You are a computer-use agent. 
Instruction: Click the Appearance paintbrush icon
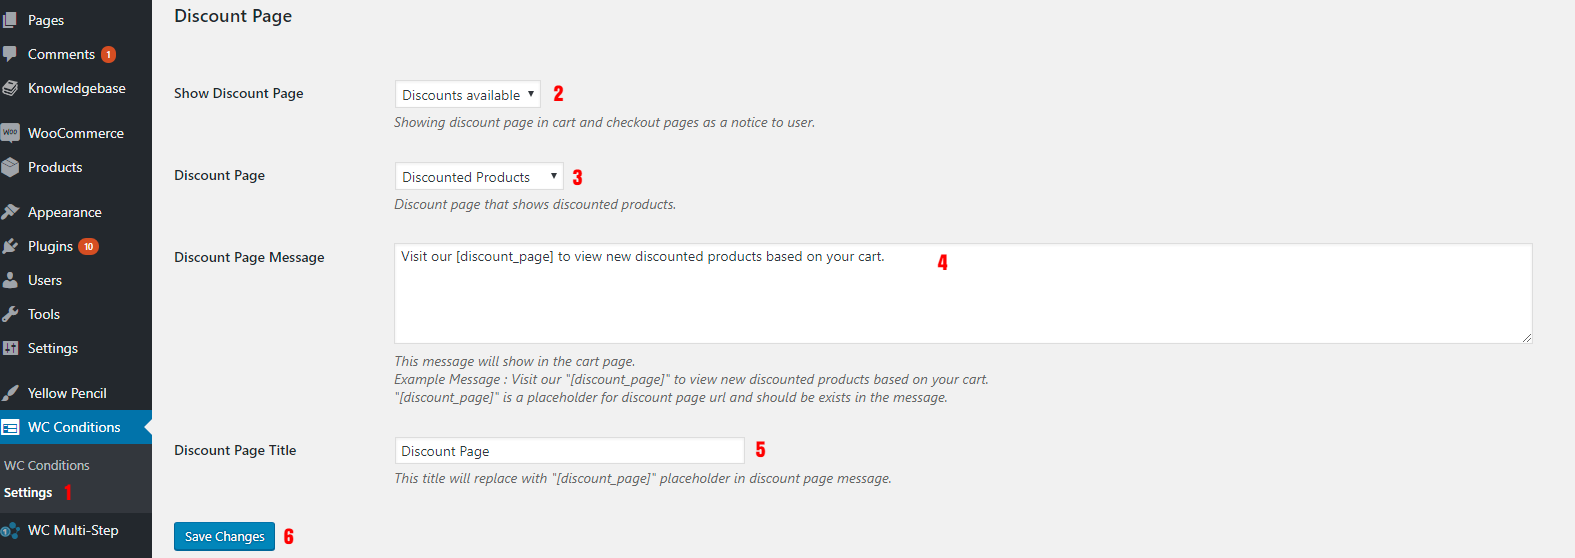click(x=10, y=212)
